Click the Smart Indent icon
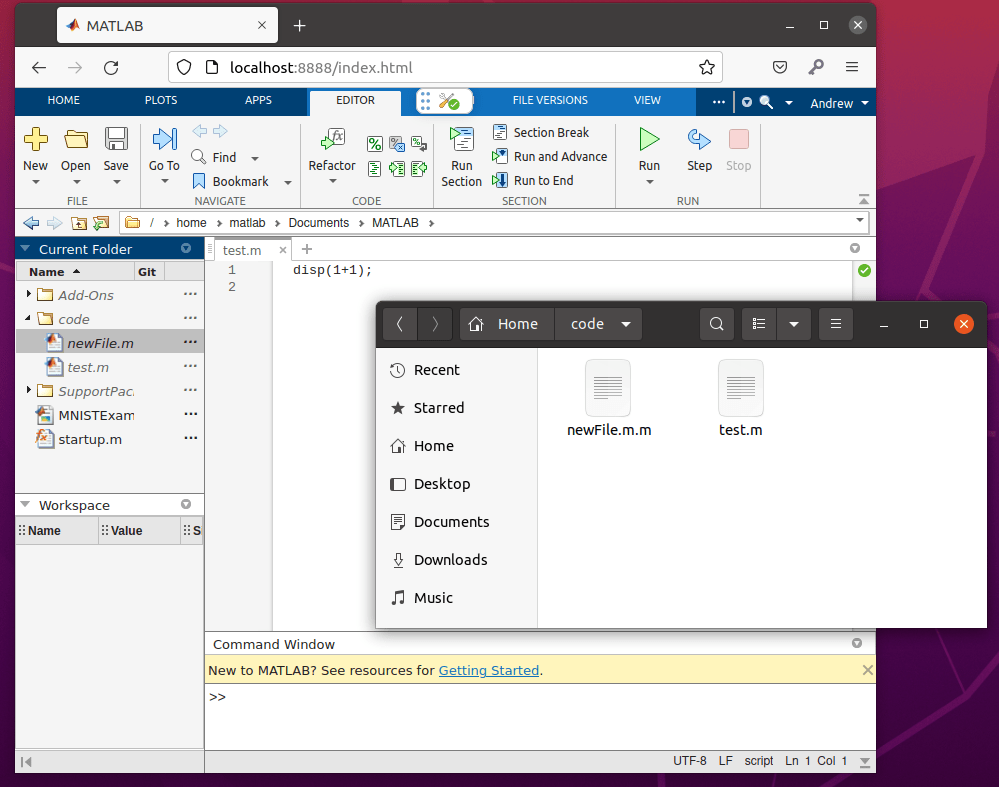The image size is (999, 787). point(375,169)
